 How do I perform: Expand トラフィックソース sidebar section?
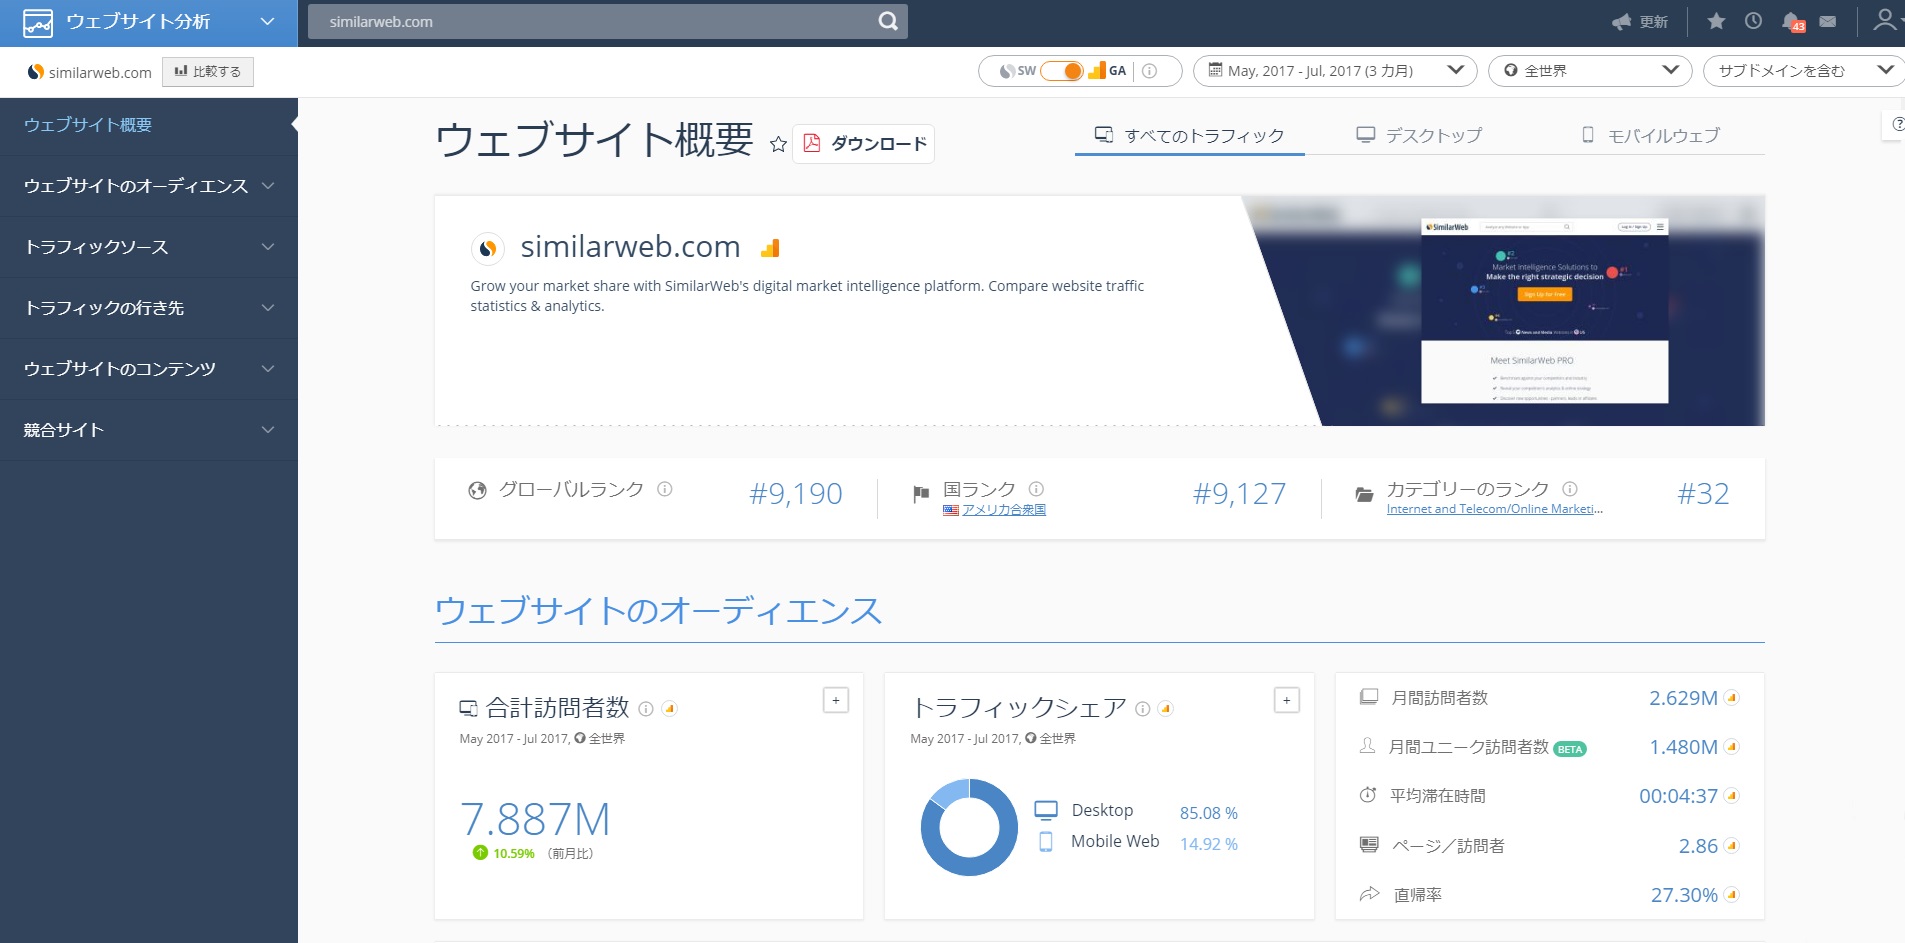[149, 247]
